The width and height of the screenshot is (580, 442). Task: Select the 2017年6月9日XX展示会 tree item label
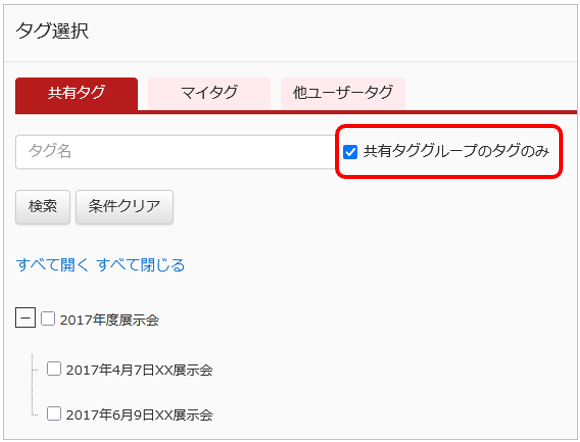pyautogui.click(x=139, y=415)
